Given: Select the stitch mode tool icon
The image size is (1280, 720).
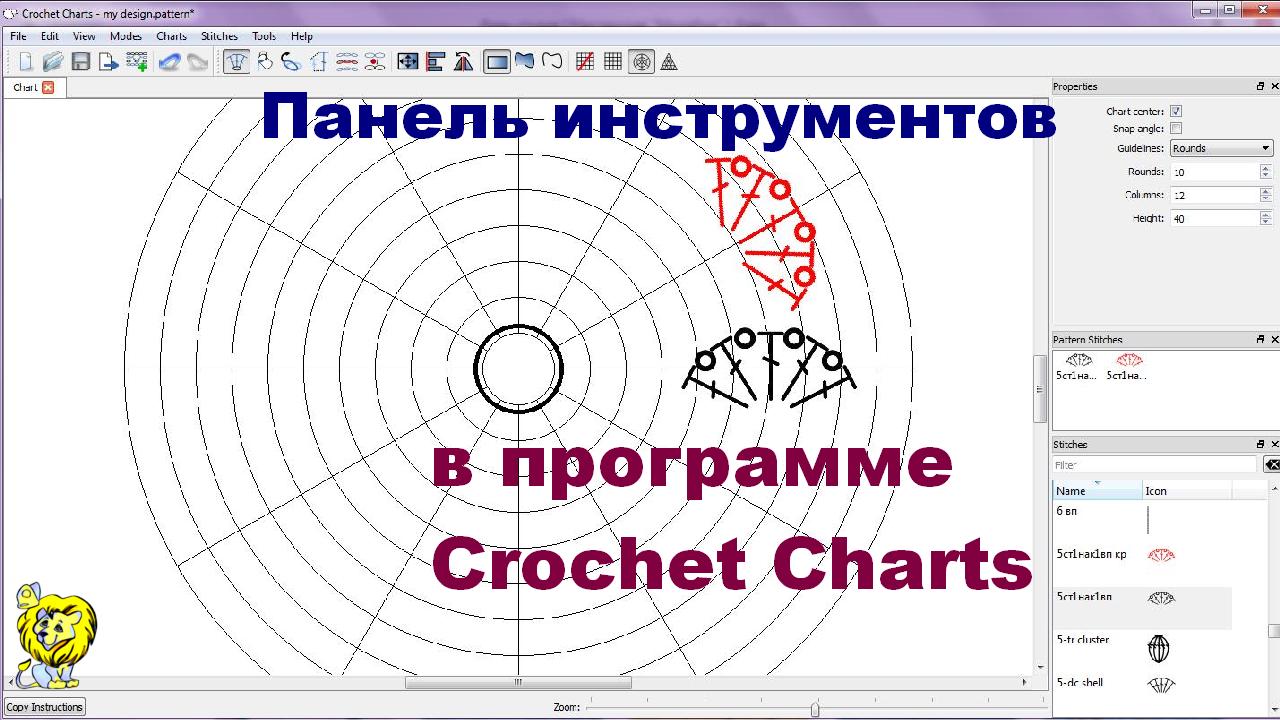Looking at the screenshot, I should (237, 62).
